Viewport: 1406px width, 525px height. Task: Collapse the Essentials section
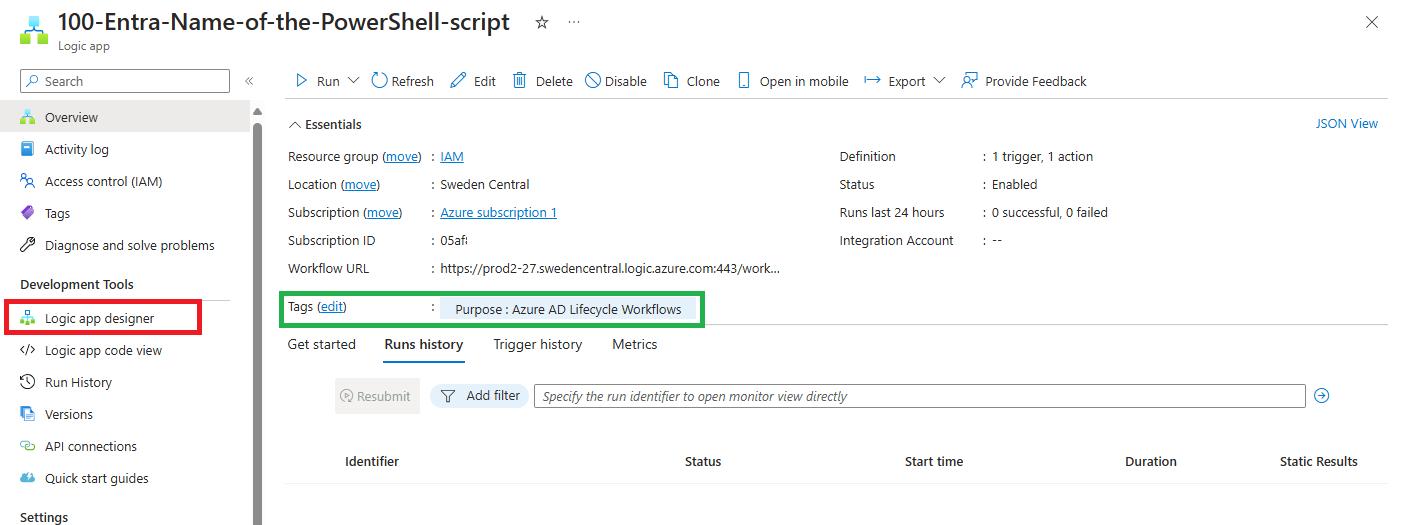(294, 125)
